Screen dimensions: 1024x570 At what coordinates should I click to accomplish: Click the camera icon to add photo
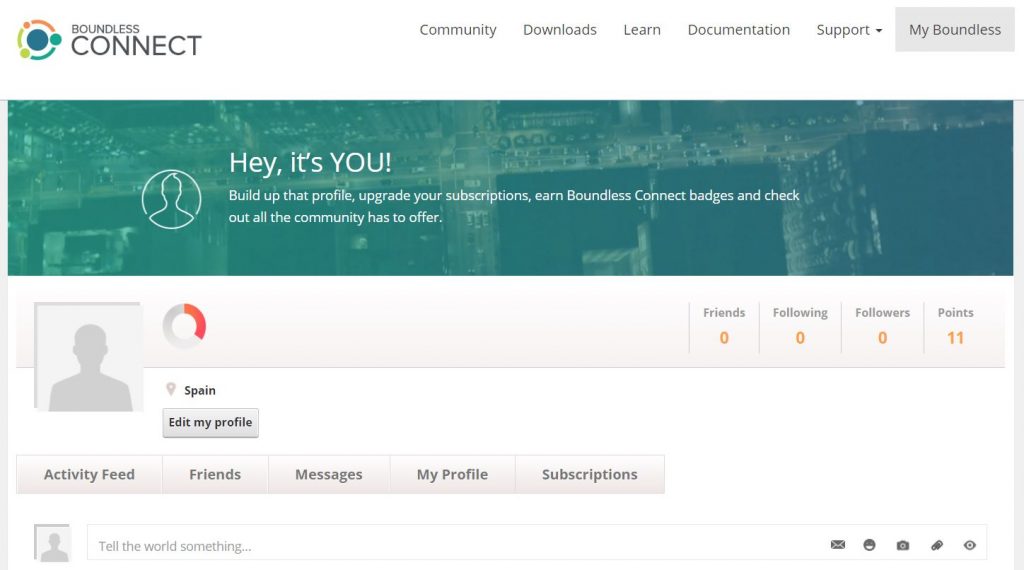click(903, 545)
